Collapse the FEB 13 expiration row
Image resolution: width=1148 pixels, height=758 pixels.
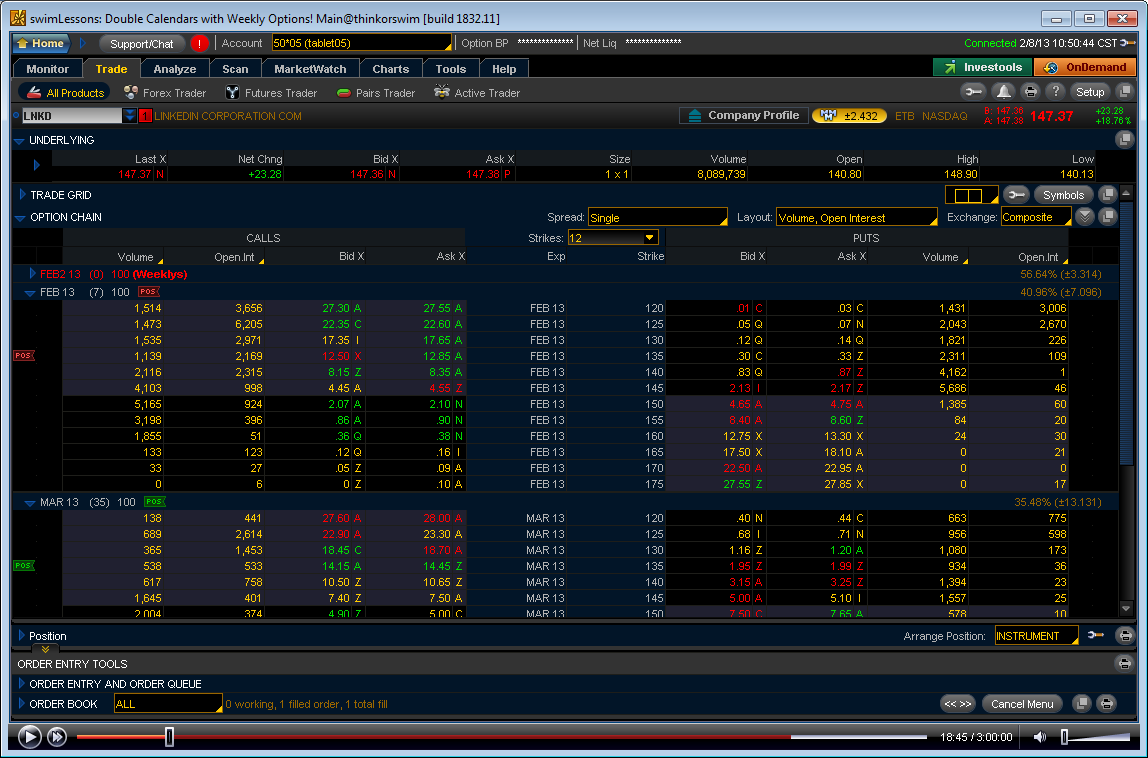pos(30,292)
